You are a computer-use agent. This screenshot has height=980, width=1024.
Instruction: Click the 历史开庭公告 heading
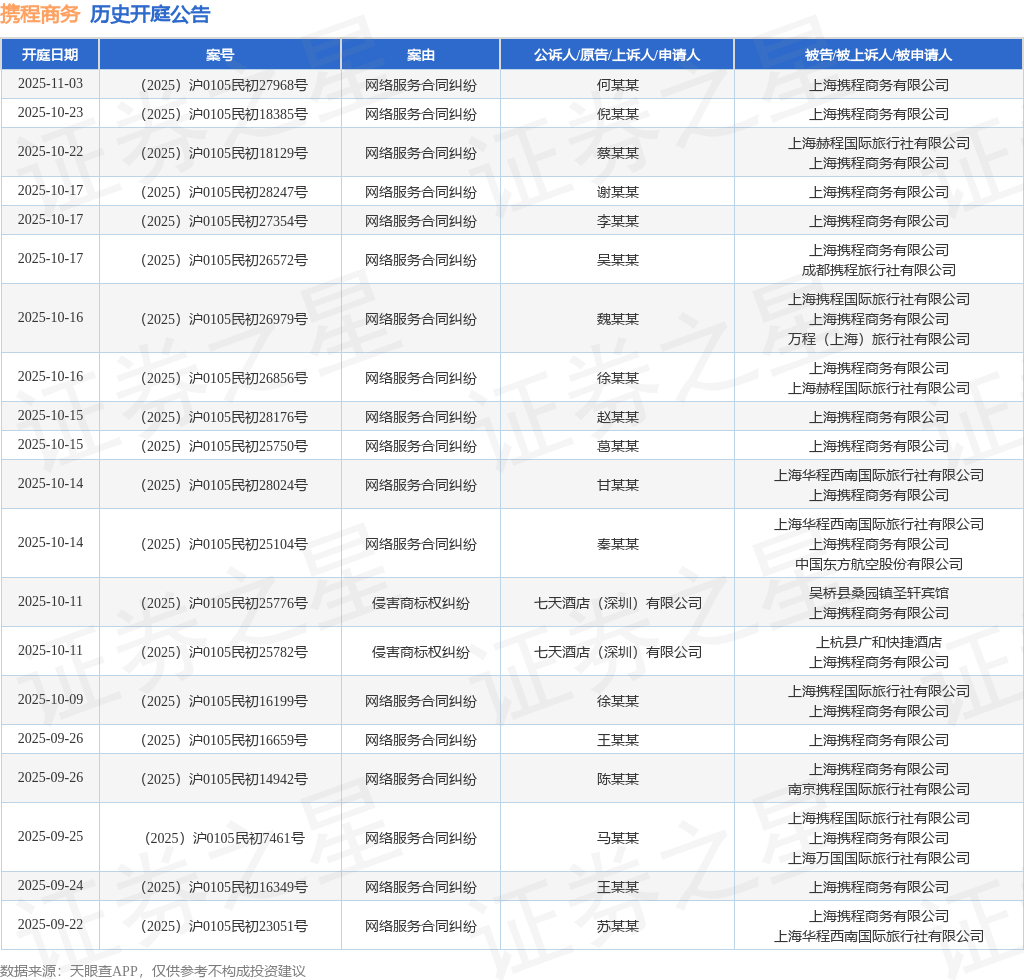tap(150, 14)
